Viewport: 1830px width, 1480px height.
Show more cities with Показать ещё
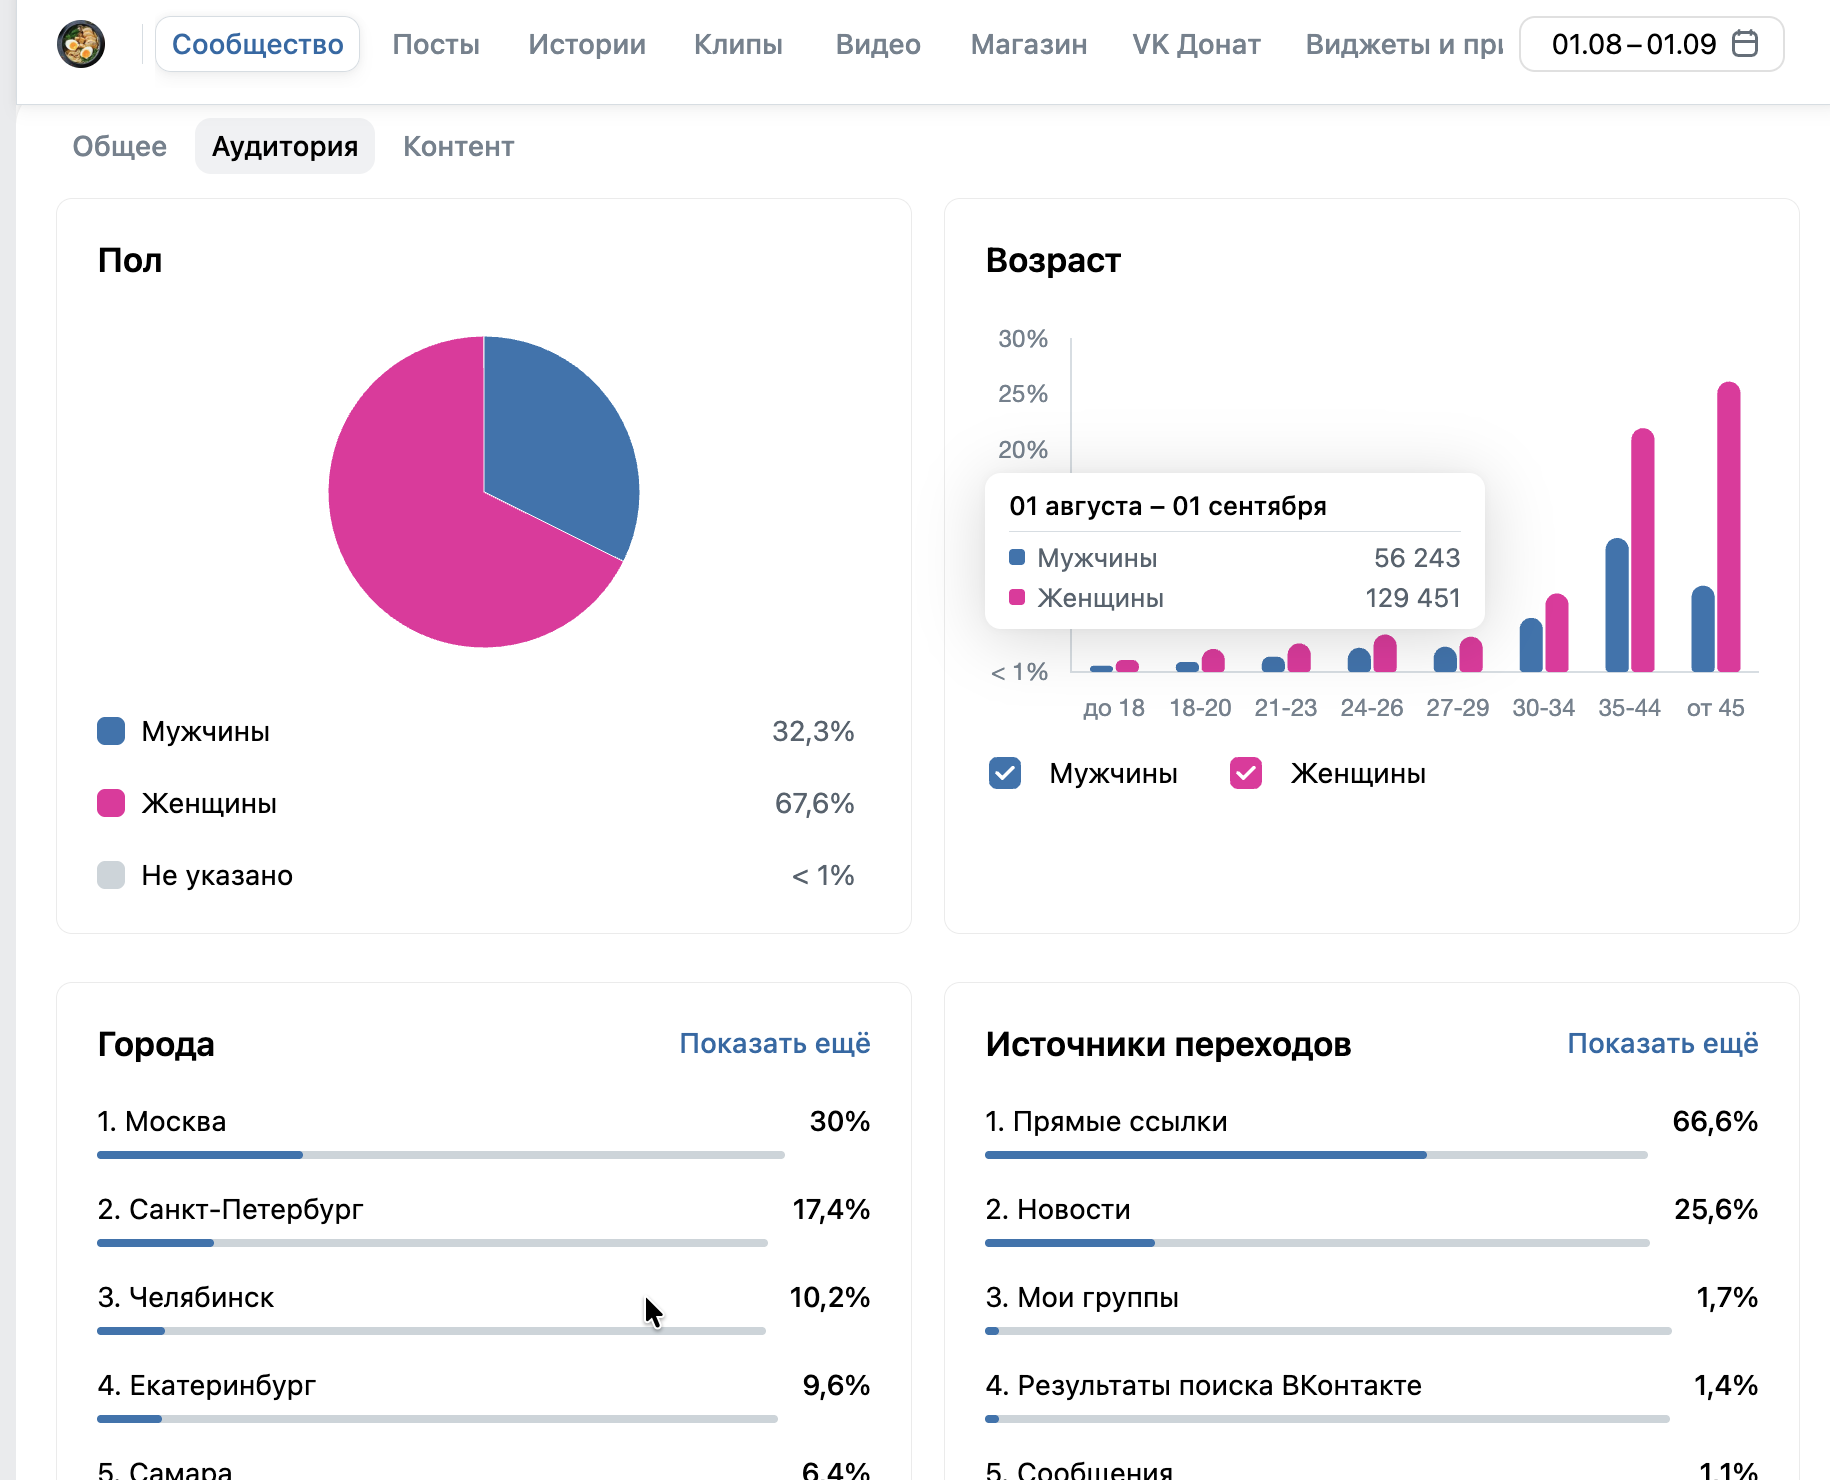(x=775, y=1043)
